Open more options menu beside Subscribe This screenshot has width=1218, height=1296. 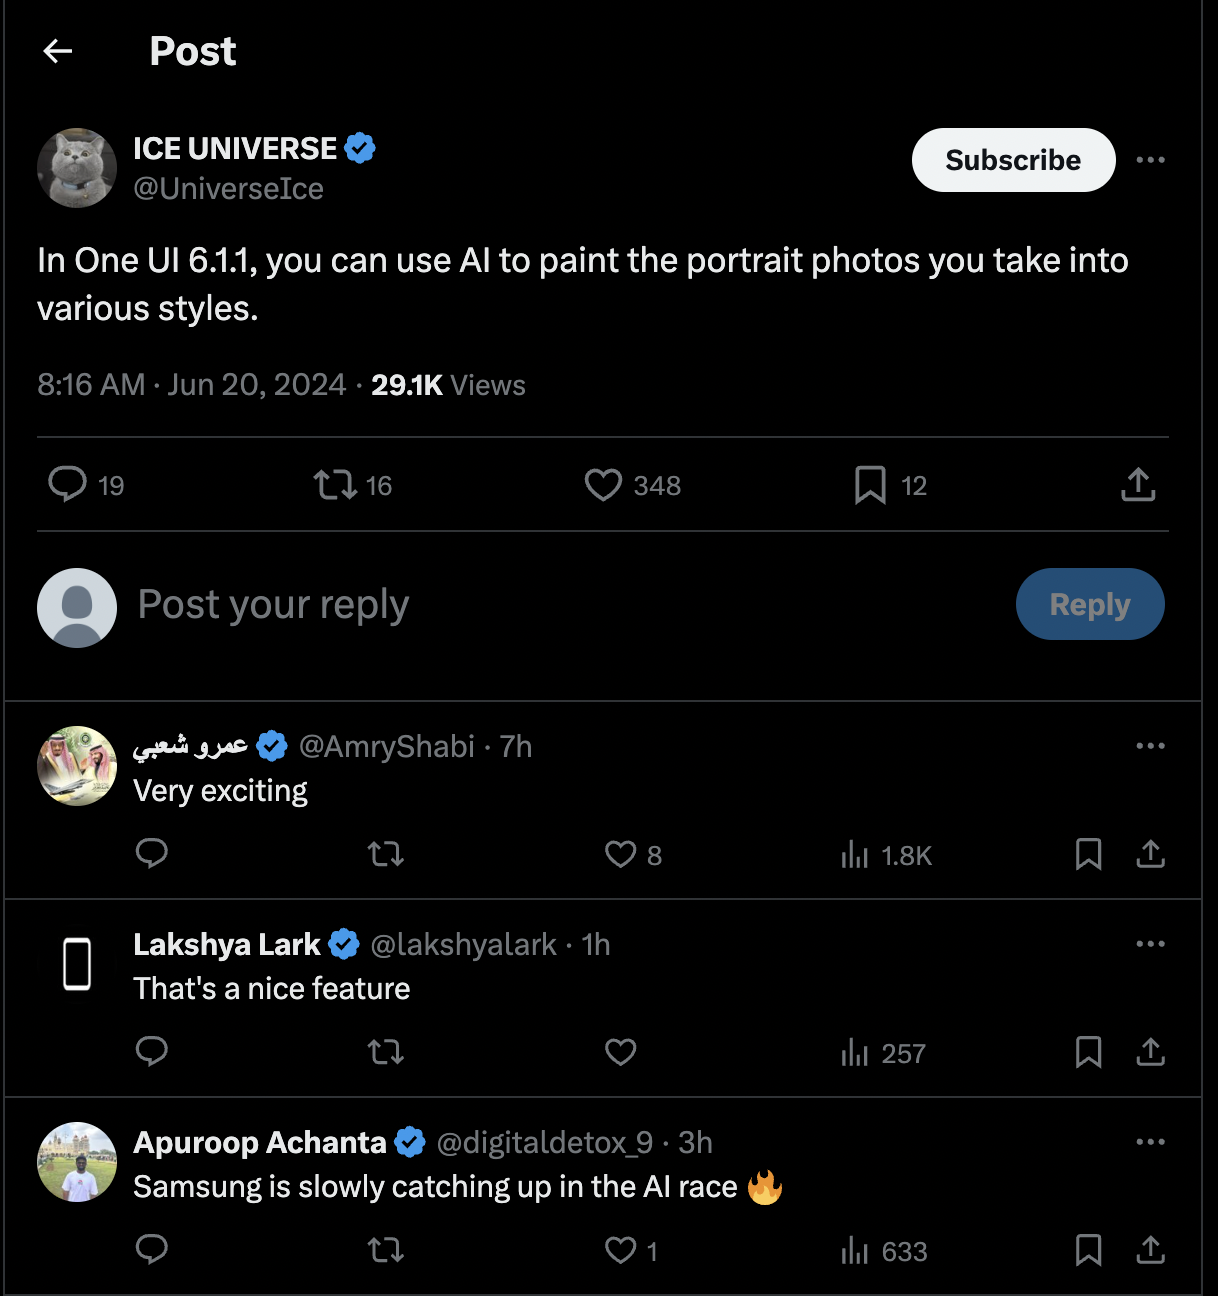pyautogui.click(x=1150, y=160)
